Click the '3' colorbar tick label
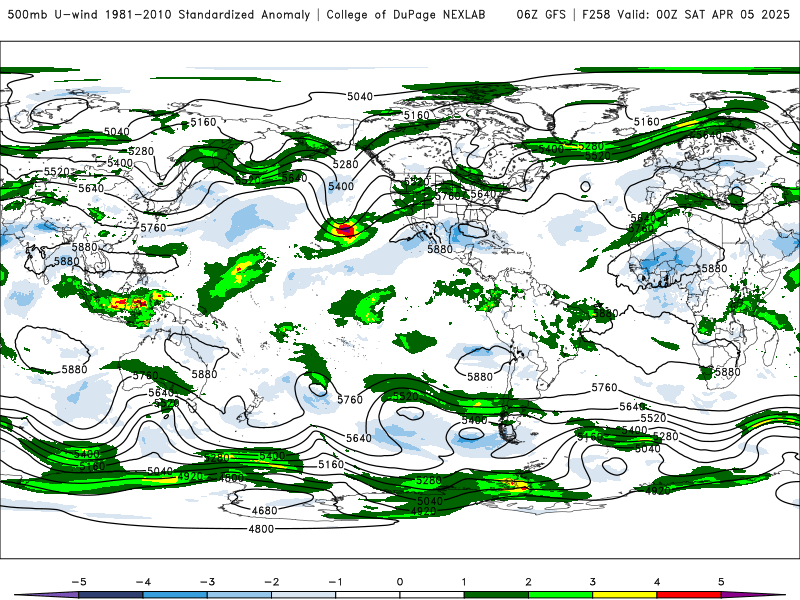This screenshot has width=800, height=600. pos(593,582)
